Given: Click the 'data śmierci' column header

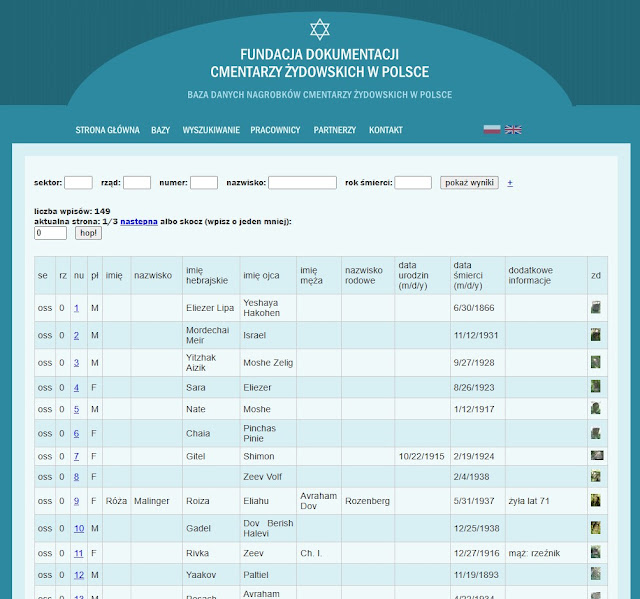Looking at the screenshot, I should [478, 275].
